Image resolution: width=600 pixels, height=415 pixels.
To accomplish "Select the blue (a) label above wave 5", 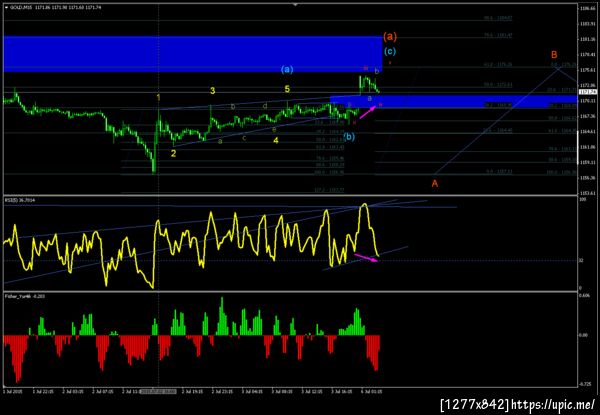I will (287, 70).
